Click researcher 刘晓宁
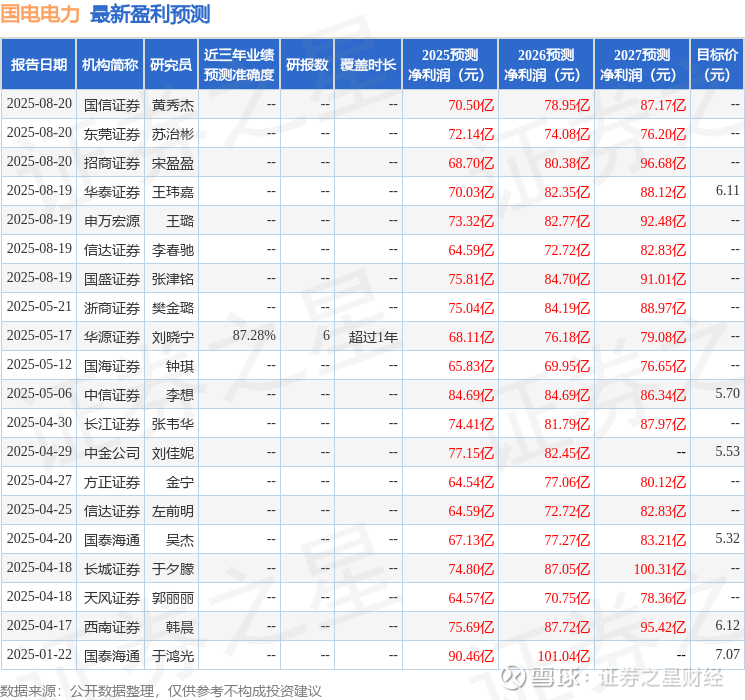Image resolution: width=745 pixels, height=700 pixels. [x=173, y=337]
